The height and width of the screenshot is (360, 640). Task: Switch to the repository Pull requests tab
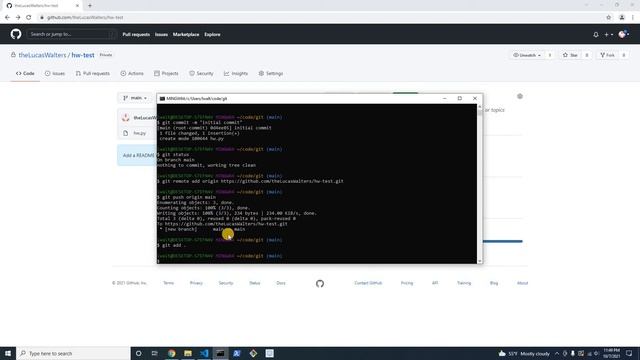[93, 73]
